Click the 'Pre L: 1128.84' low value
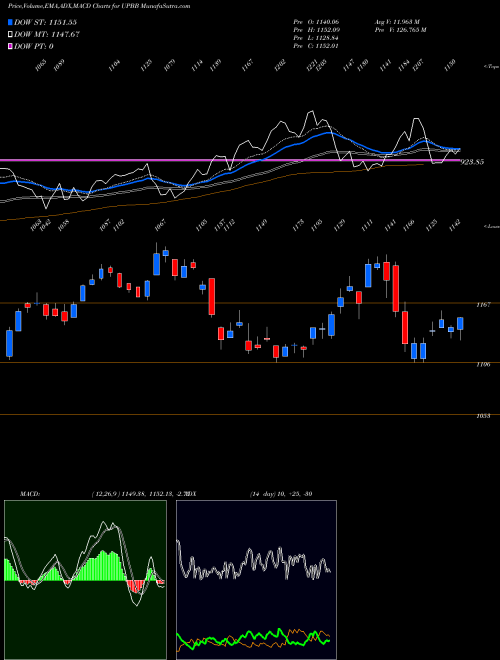500x660 pixels. point(316,38)
